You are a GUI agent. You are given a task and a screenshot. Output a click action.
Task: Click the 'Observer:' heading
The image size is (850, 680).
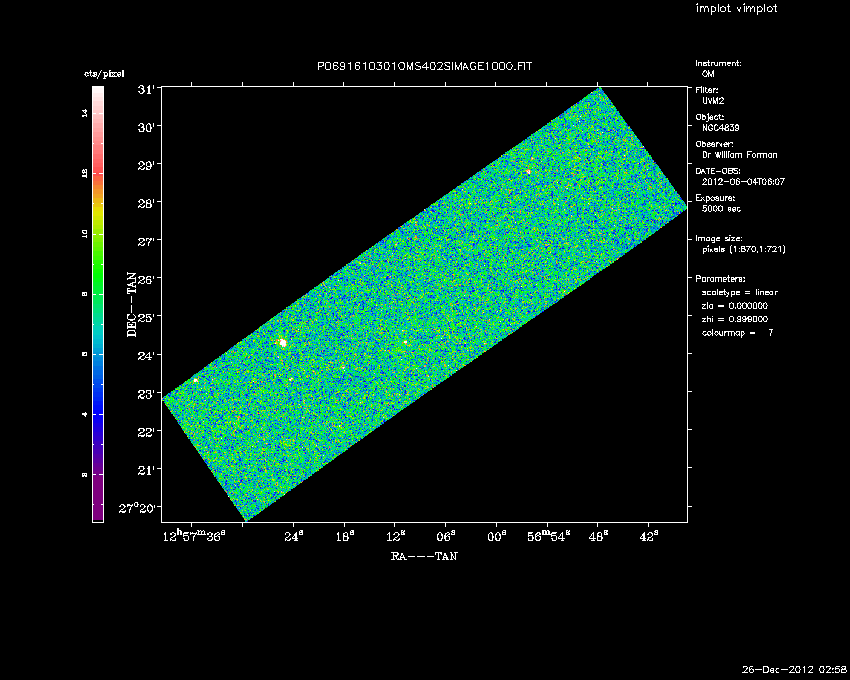(714, 144)
